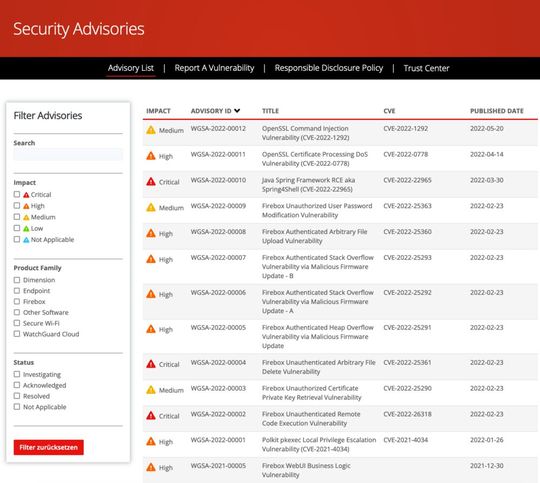Viewport: 540px width, 483px height.
Task: Open Firebox Authenticated Arbitrary File Upload advisory
Action: [314, 236]
